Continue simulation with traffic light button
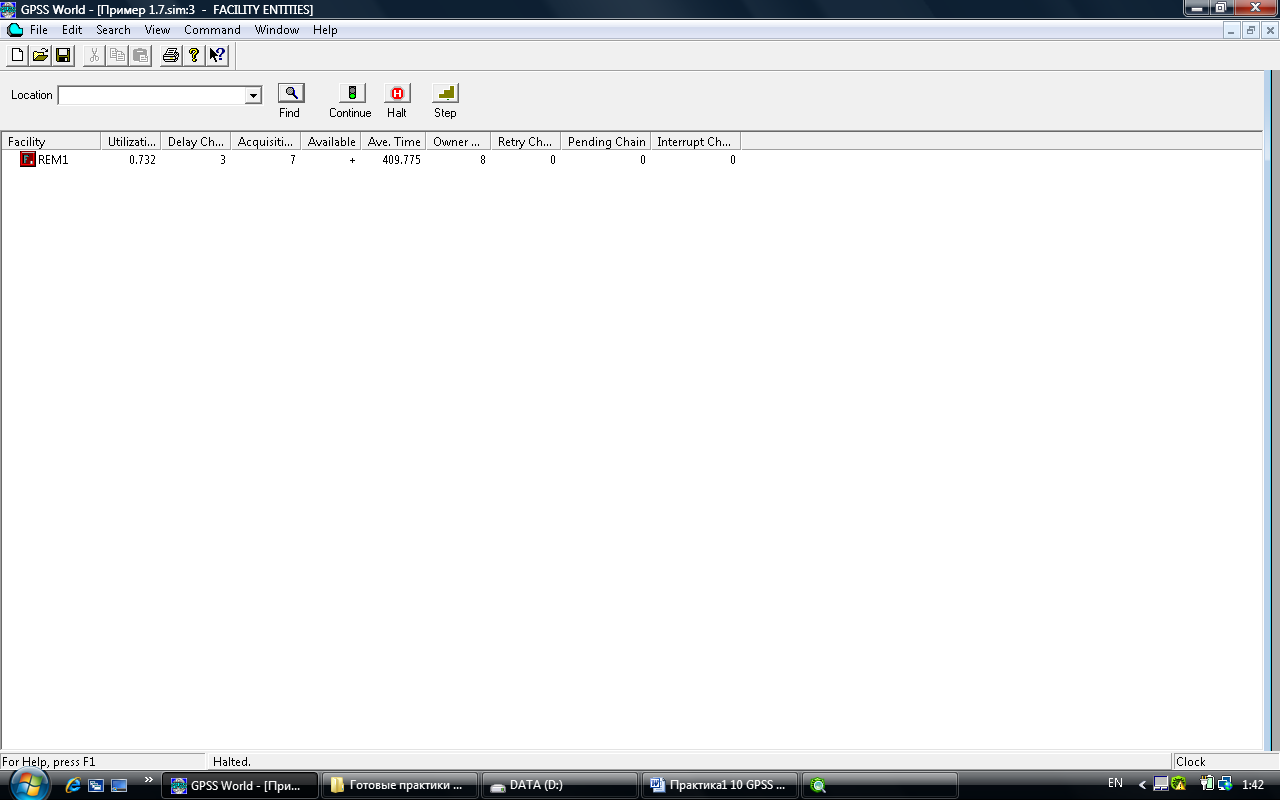This screenshot has width=1280, height=800. click(352, 93)
